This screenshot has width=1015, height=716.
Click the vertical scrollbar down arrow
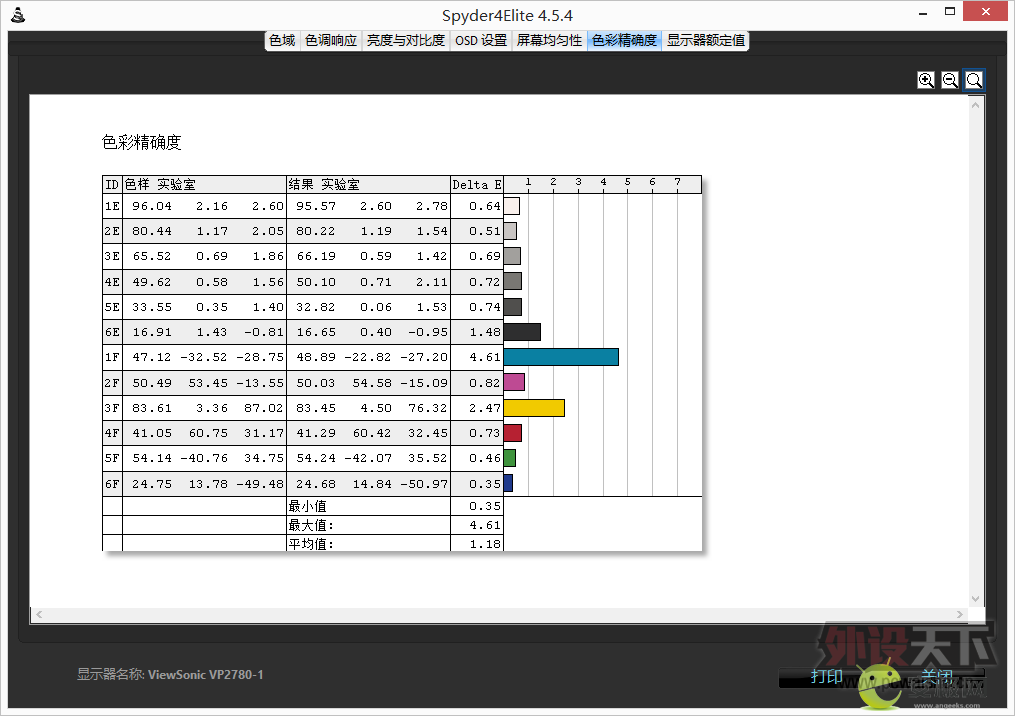[976, 599]
